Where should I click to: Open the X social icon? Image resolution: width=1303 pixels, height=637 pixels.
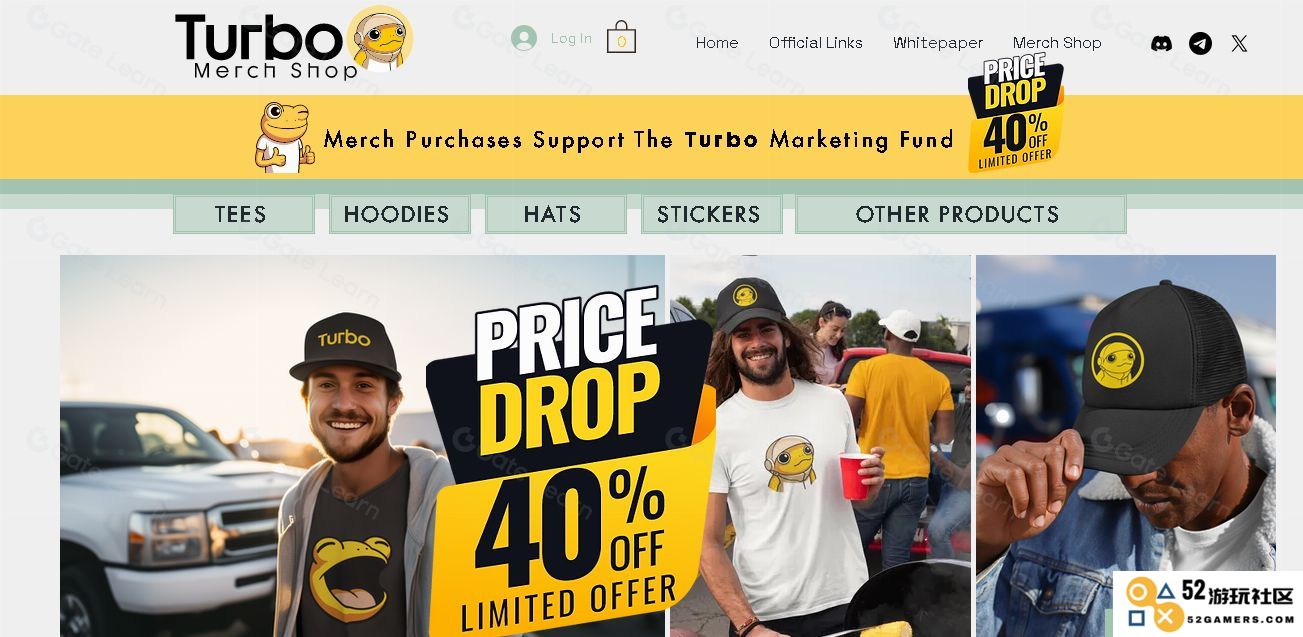coord(1239,43)
